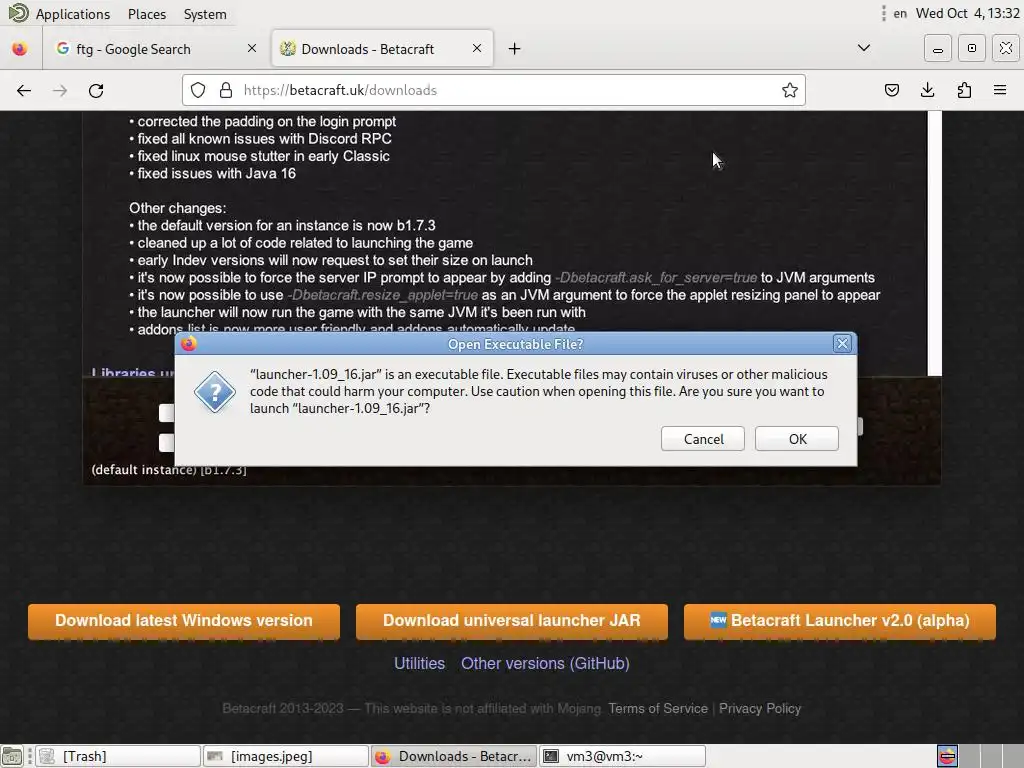Switch to Downloads - Betacr... taskbar window
The width and height of the screenshot is (1024, 768).
(x=454, y=756)
